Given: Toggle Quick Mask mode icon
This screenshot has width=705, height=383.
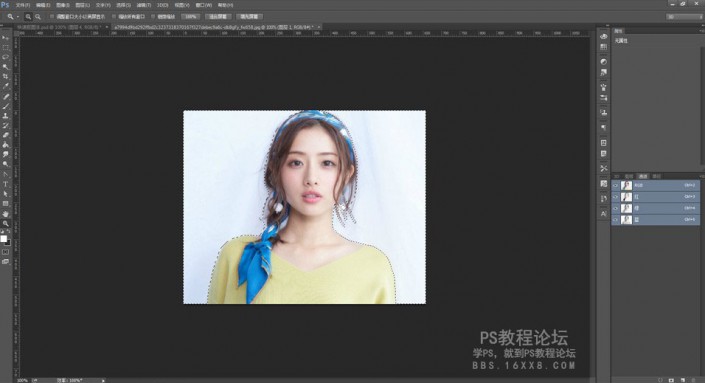Looking at the screenshot, I should pos(5,252).
